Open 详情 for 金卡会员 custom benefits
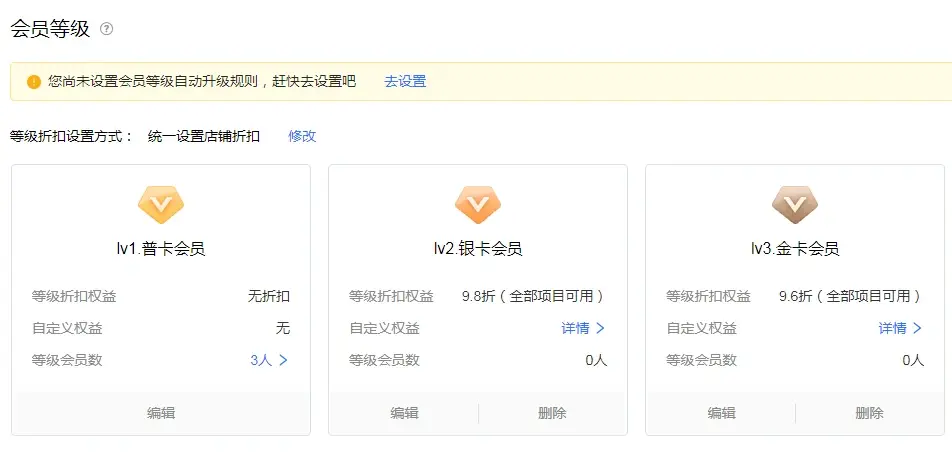Viewport: 952px width, 470px height. [x=900, y=329]
